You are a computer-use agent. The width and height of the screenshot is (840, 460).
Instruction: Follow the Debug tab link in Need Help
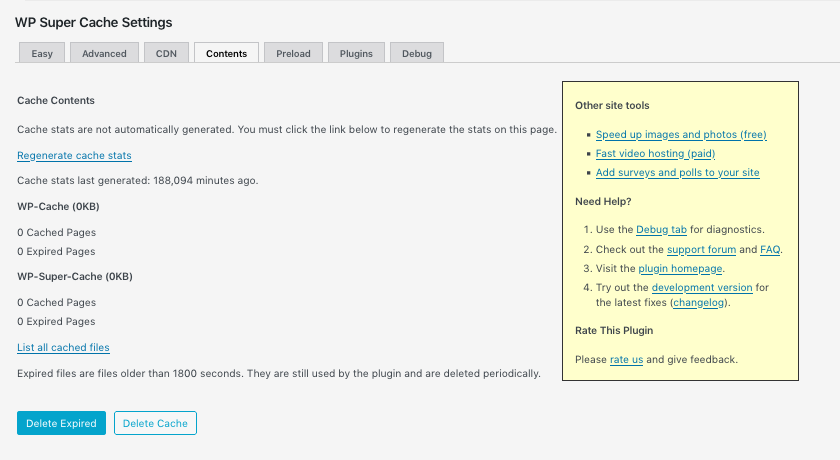click(661, 230)
